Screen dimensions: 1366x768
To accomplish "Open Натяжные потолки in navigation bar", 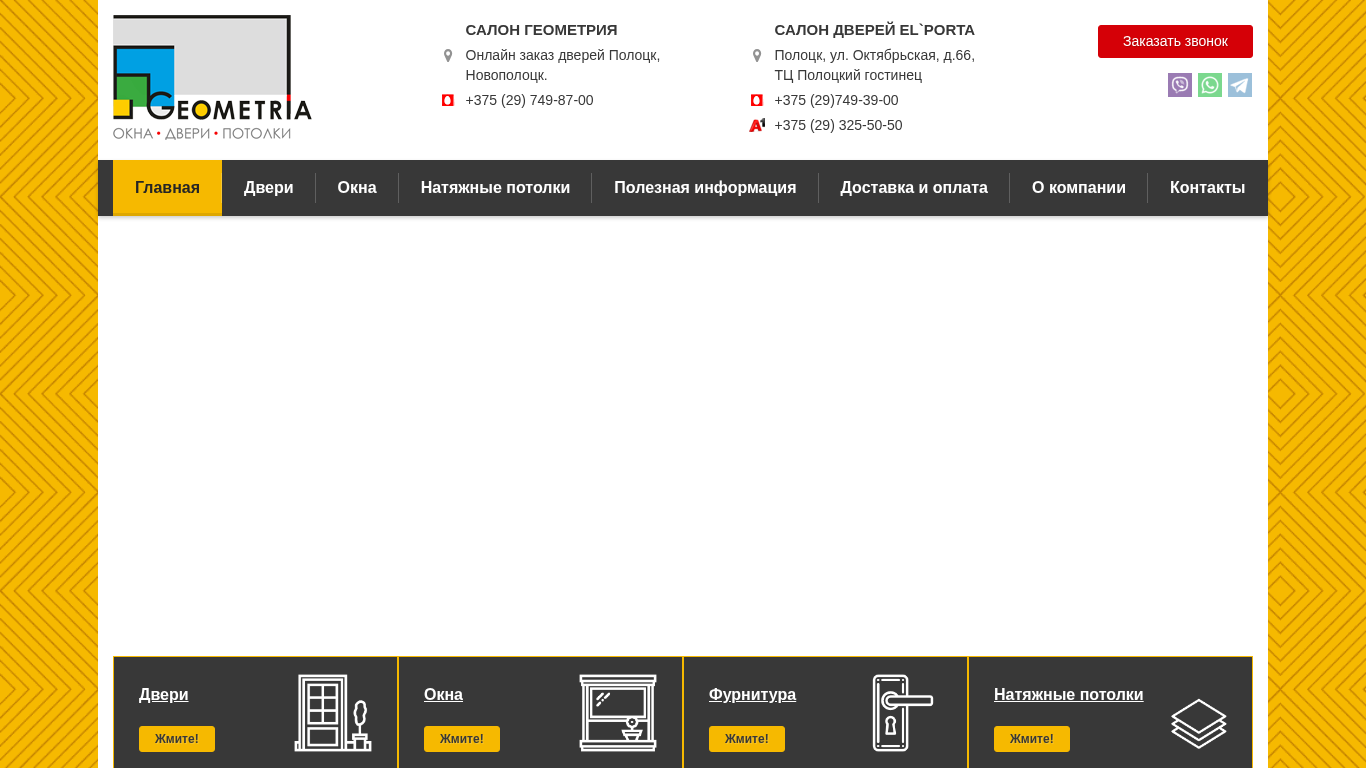I will point(495,188).
